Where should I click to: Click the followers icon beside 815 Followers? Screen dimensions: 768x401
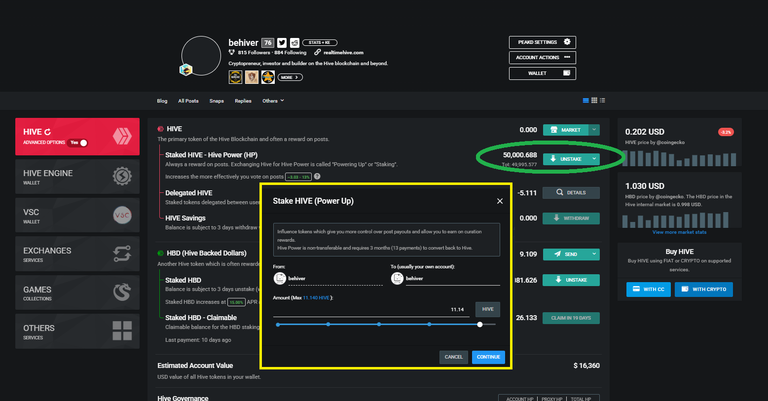tap(232, 52)
